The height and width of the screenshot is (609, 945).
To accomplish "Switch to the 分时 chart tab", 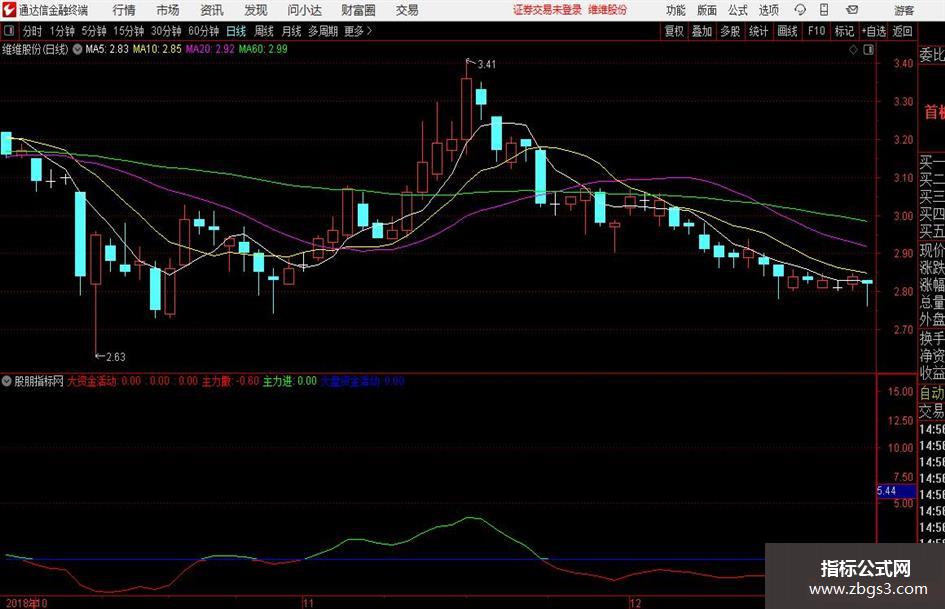I will tap(33, 31).
